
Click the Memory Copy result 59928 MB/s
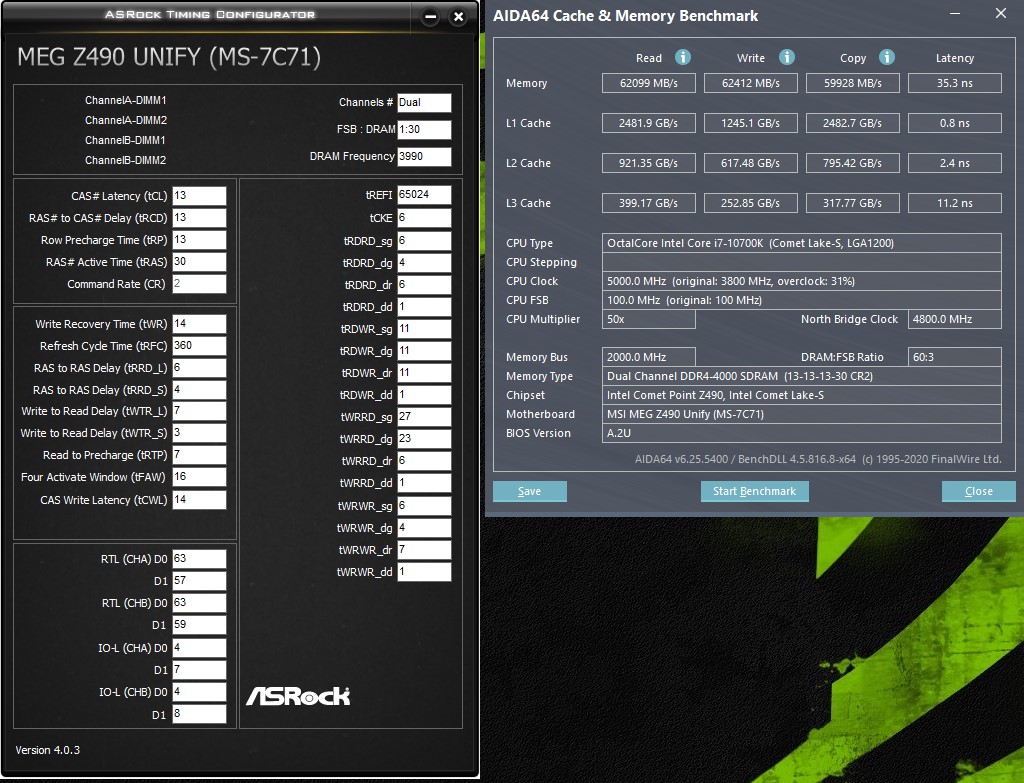coord(852,83)
